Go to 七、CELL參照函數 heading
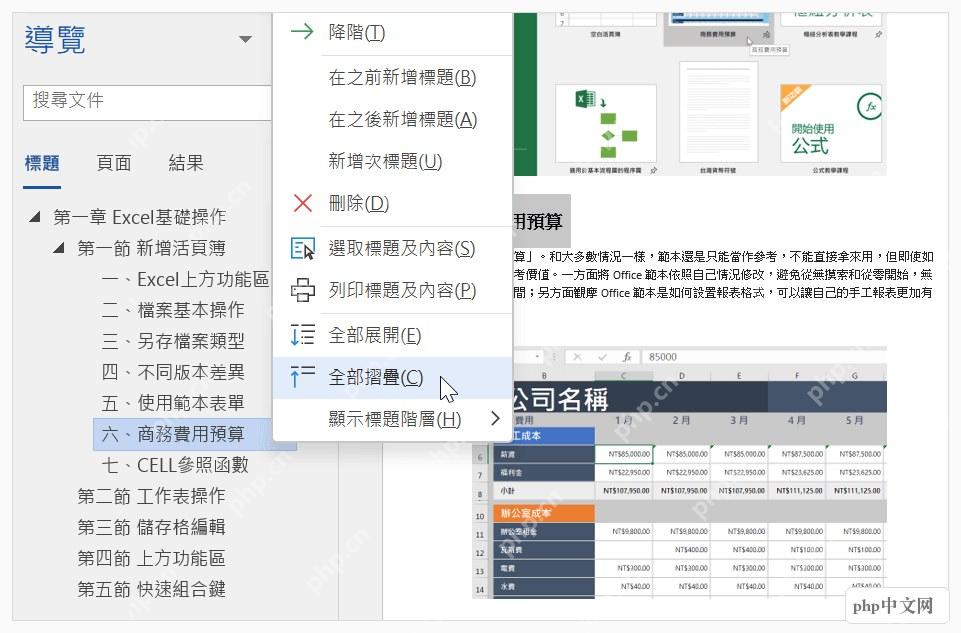Screen dimensions: 961x633 (x=175, y=465)
